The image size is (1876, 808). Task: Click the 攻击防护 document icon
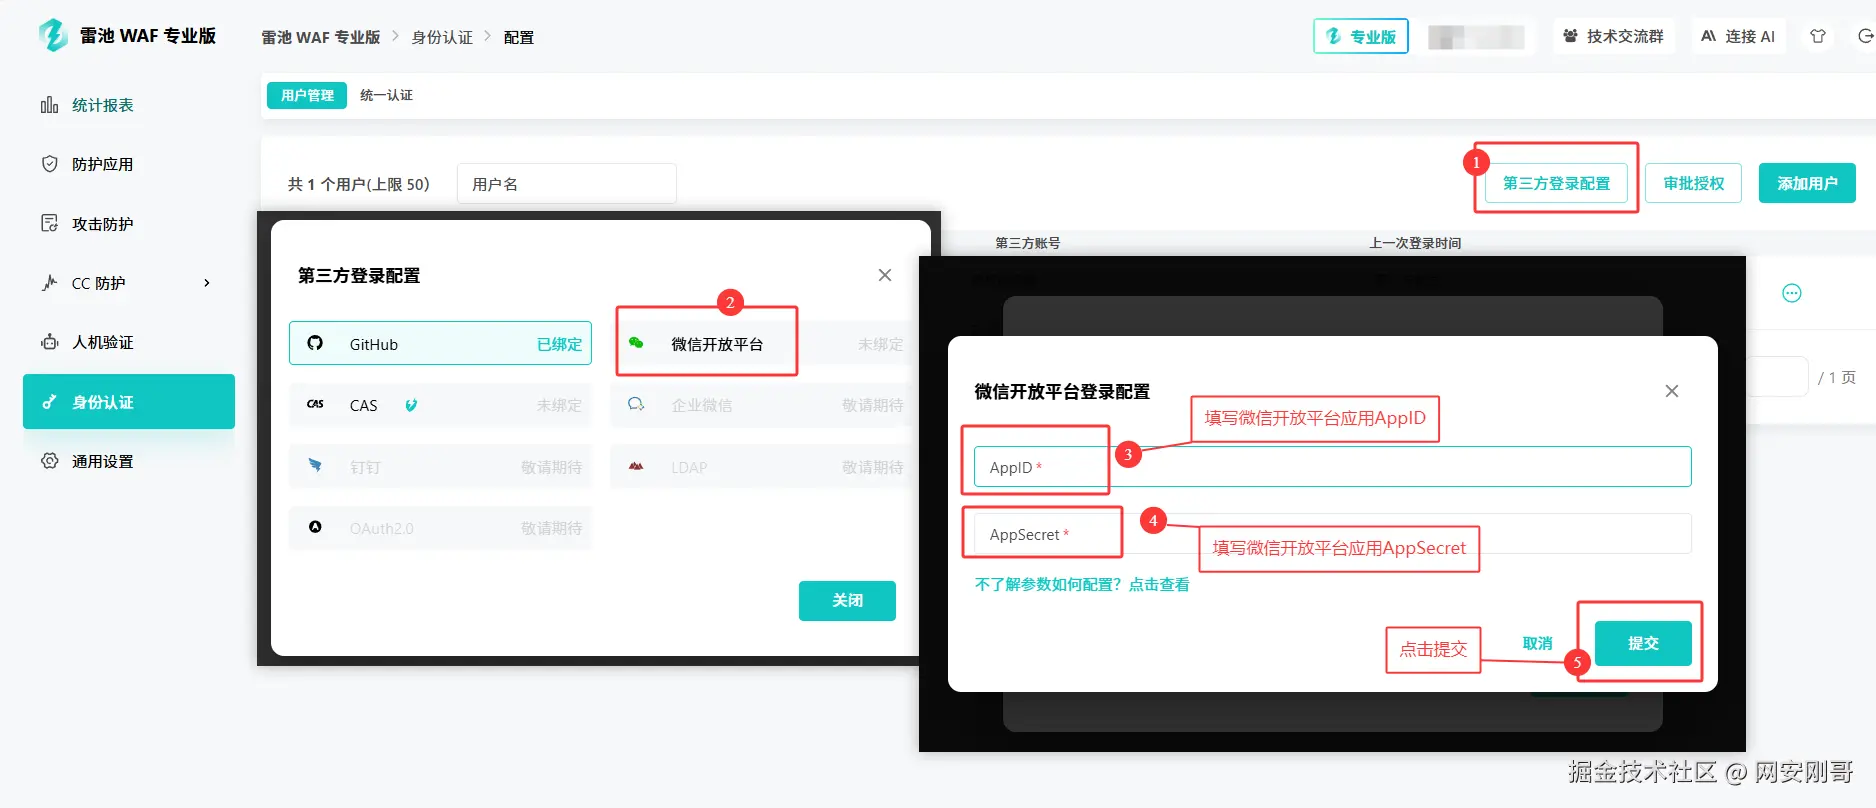pyautogui.click(x=49, y=223)
